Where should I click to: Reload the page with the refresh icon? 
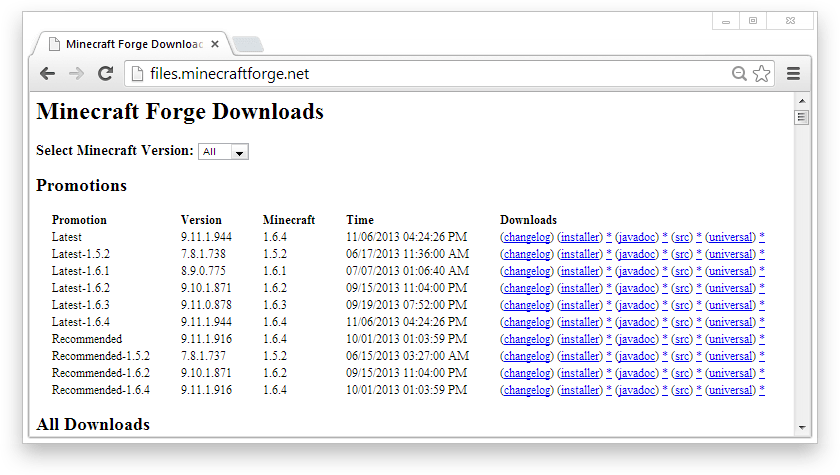point(106,73)
